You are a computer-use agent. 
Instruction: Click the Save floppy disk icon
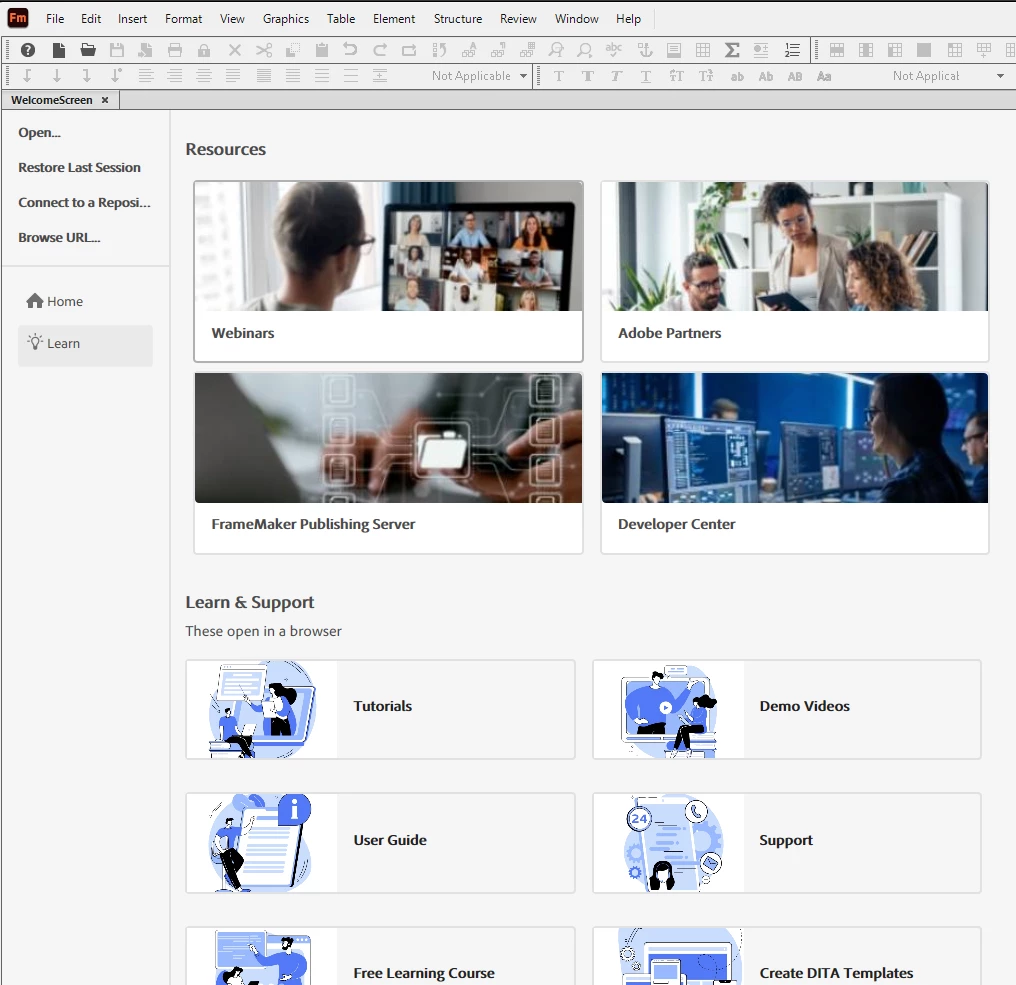pyautogui.click(x=117, y=50)
